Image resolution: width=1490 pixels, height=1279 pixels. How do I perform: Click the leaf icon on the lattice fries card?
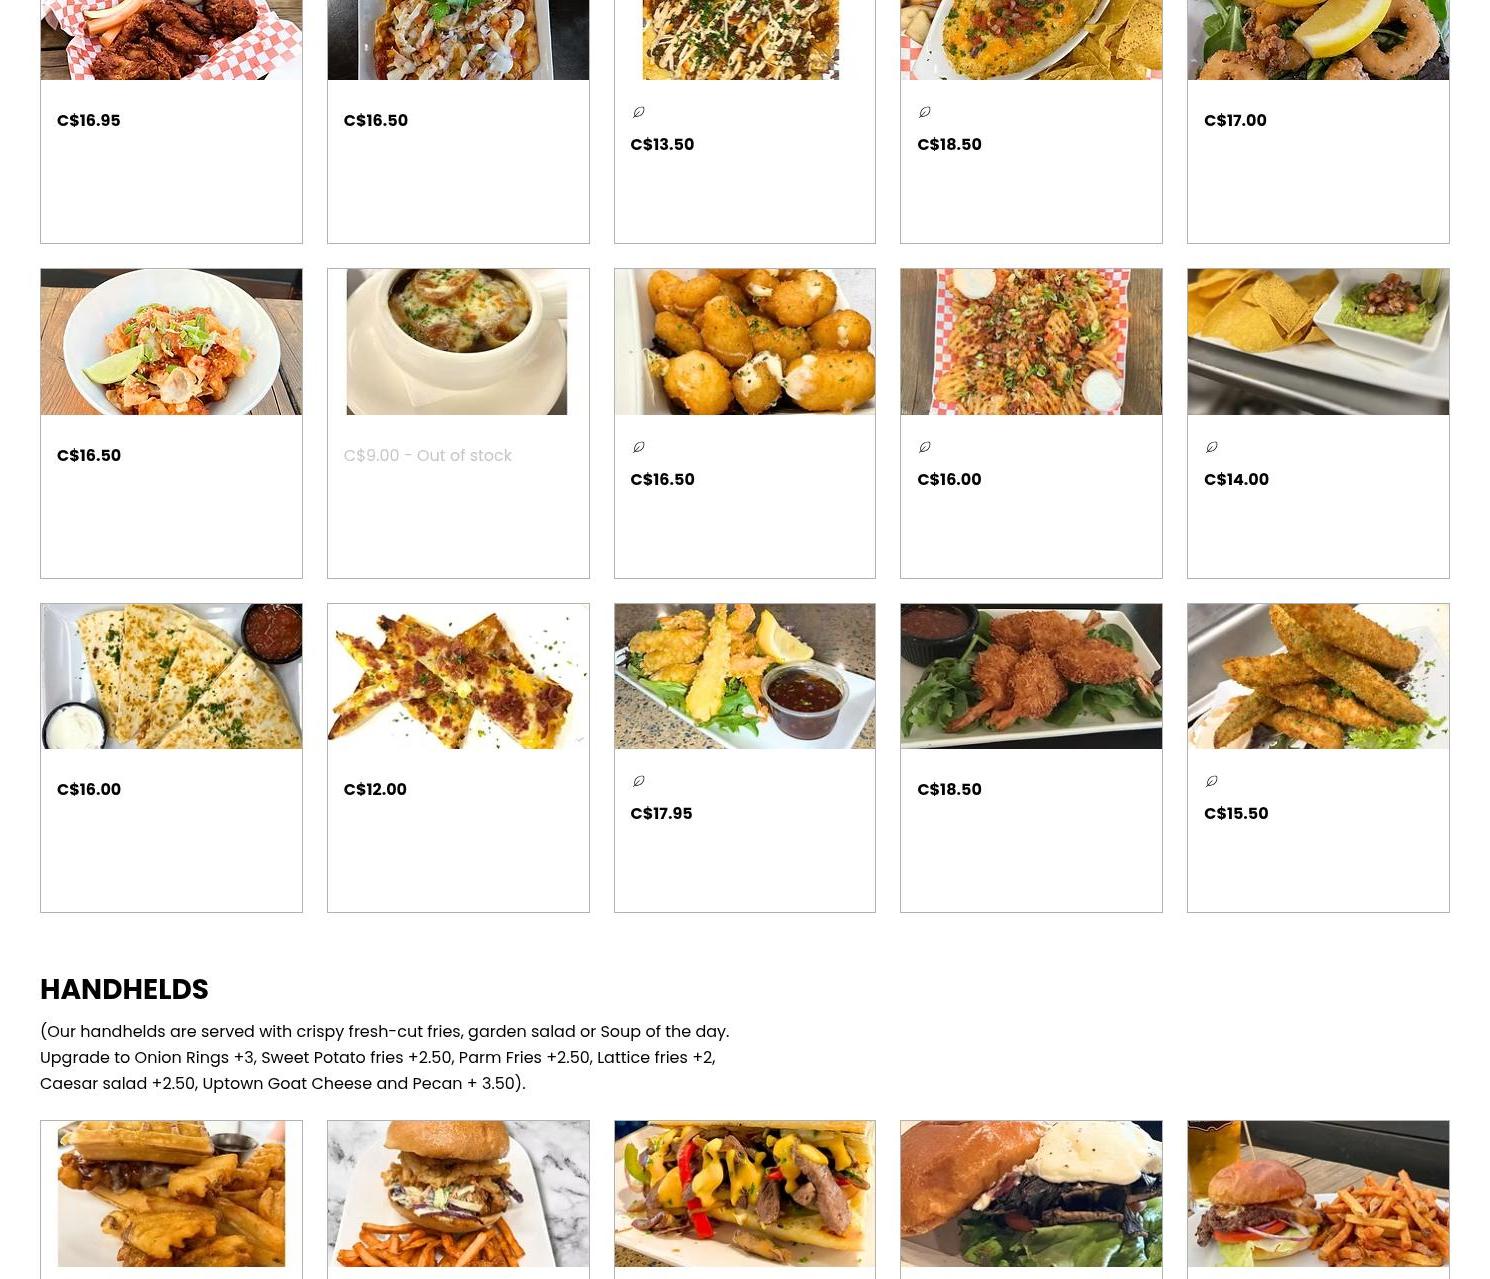[x=925, y=447]
